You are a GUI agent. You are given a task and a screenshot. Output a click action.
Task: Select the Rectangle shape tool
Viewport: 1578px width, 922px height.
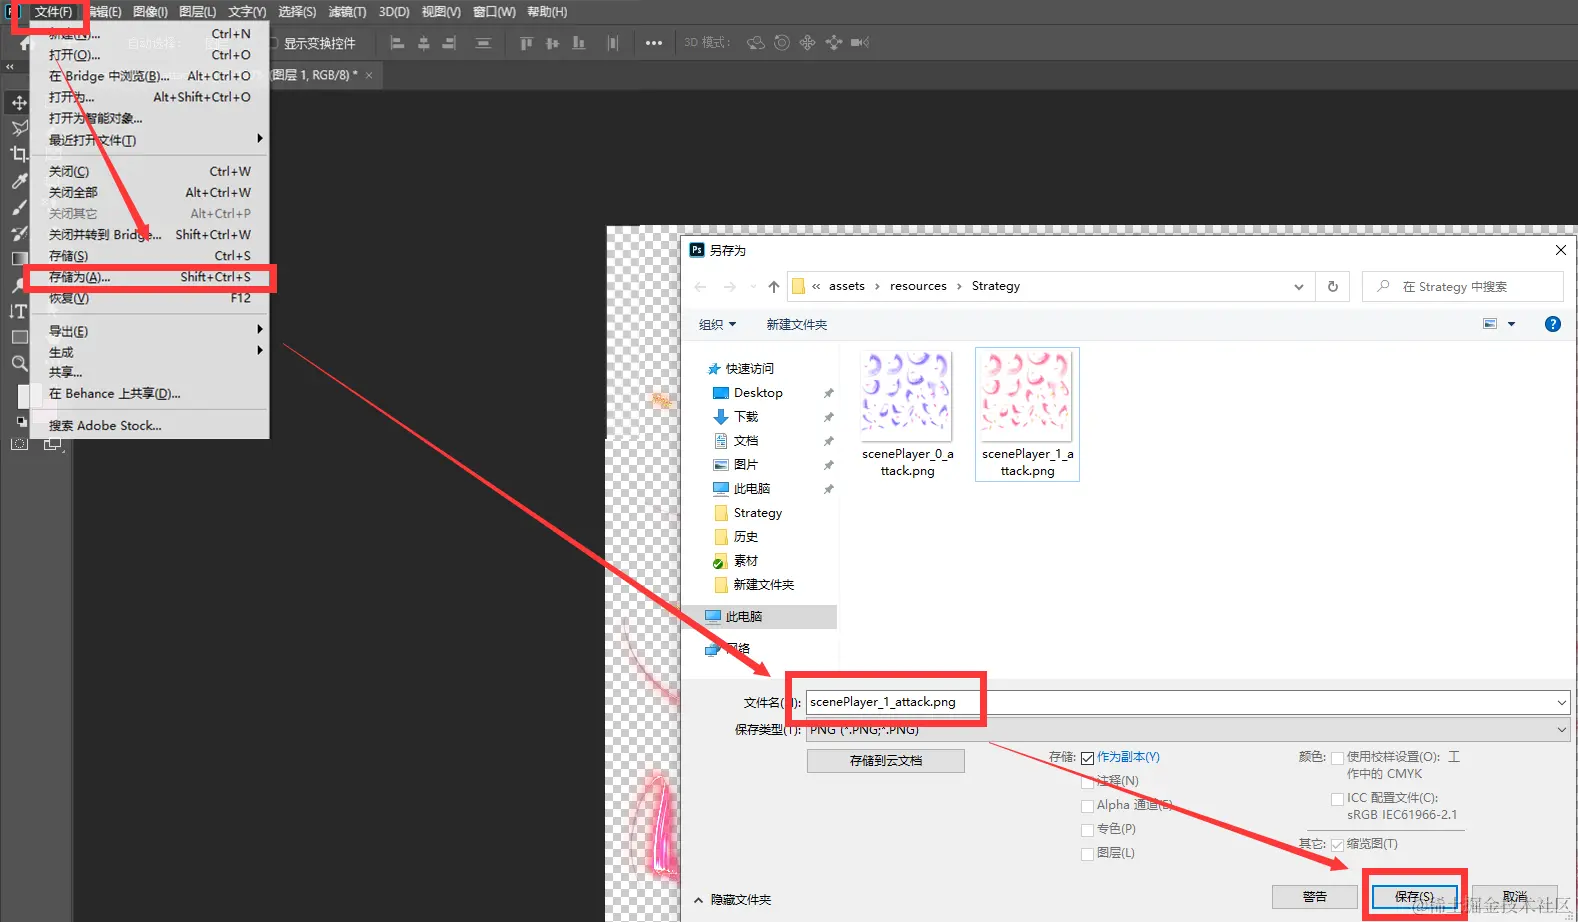19,338
